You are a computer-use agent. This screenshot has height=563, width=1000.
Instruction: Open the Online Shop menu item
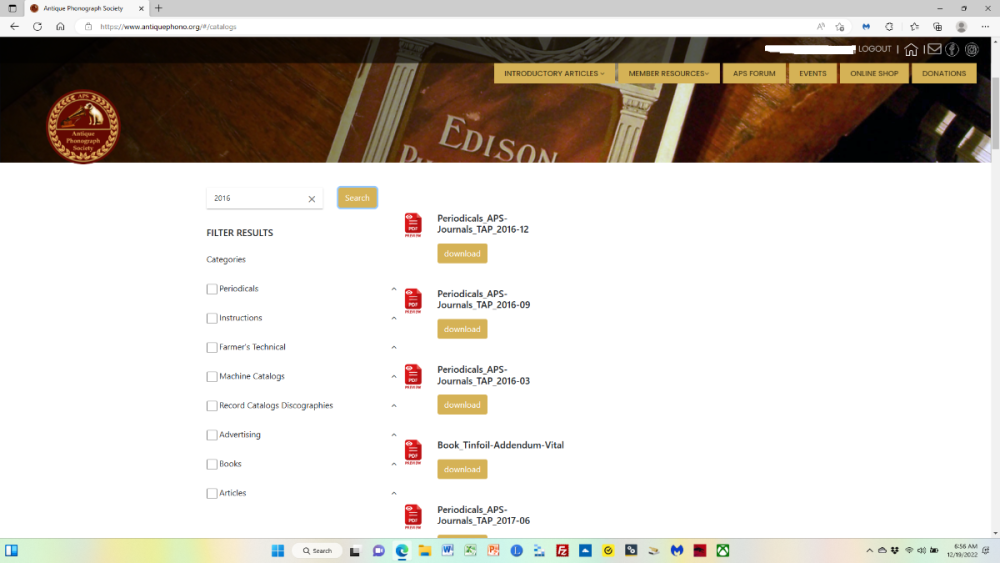click(x=874, y=73)
